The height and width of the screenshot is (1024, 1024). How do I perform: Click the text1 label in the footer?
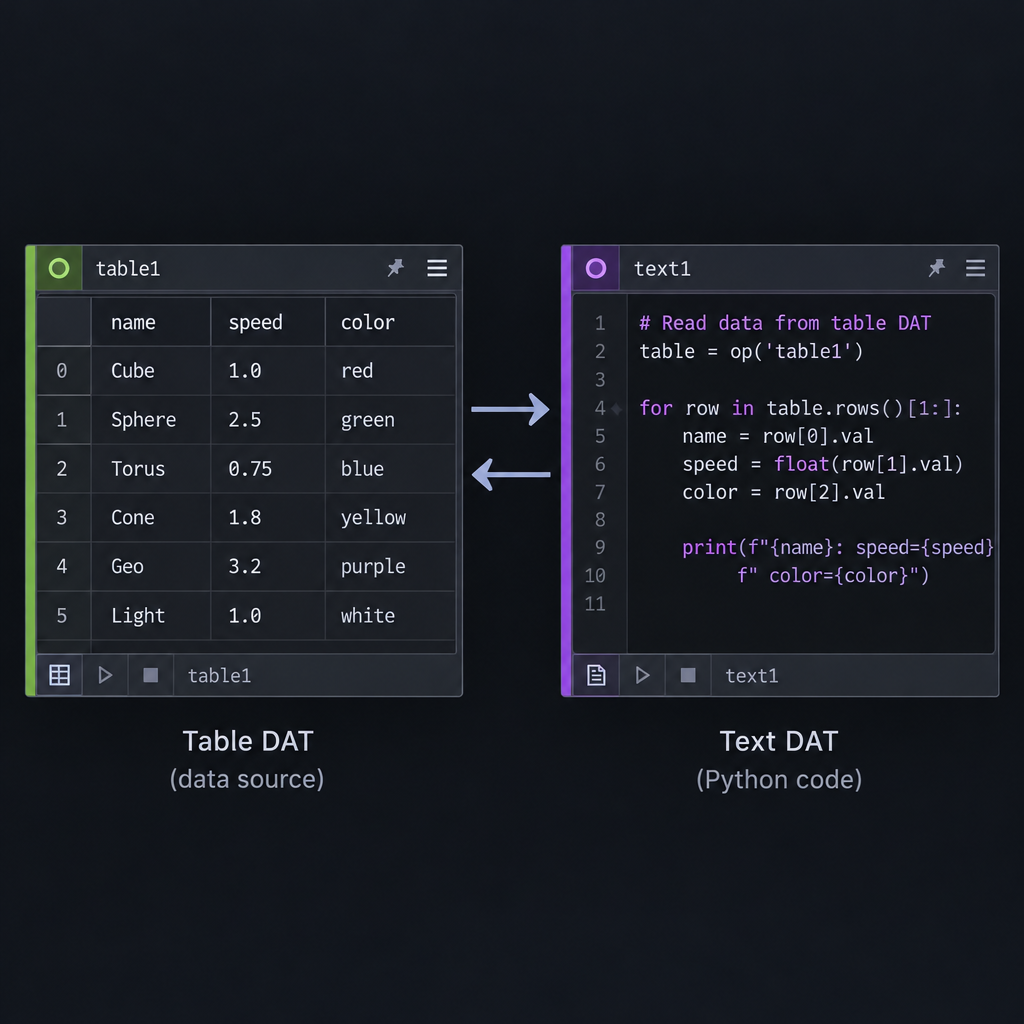[752, 675]
